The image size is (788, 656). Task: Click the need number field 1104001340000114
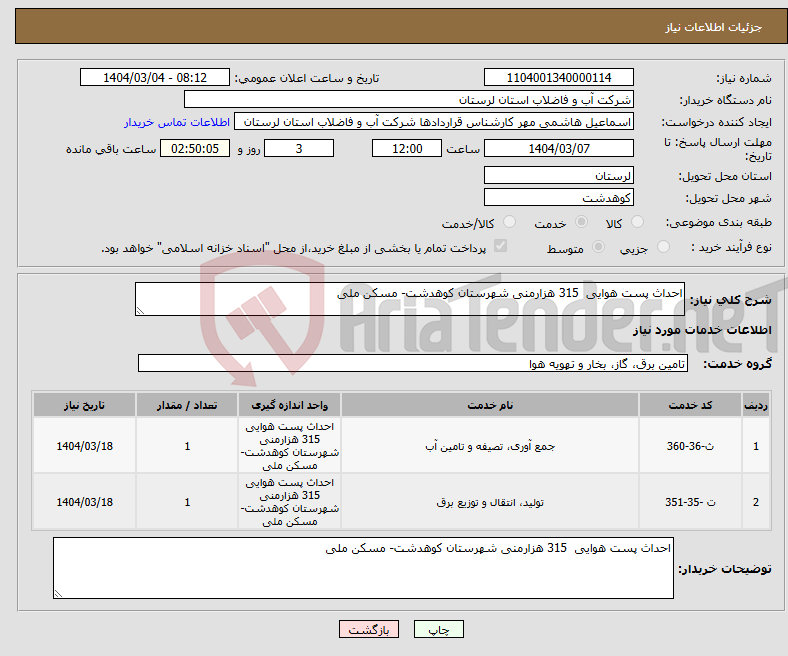tap(558, 77)
